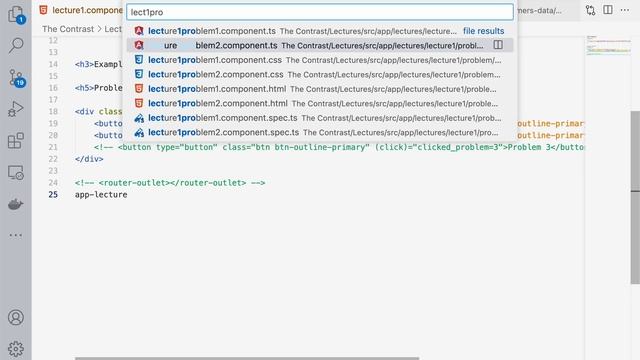Screen dimensions: 640x360
Task: Click the code minimap preview
Action: point(608,45)
